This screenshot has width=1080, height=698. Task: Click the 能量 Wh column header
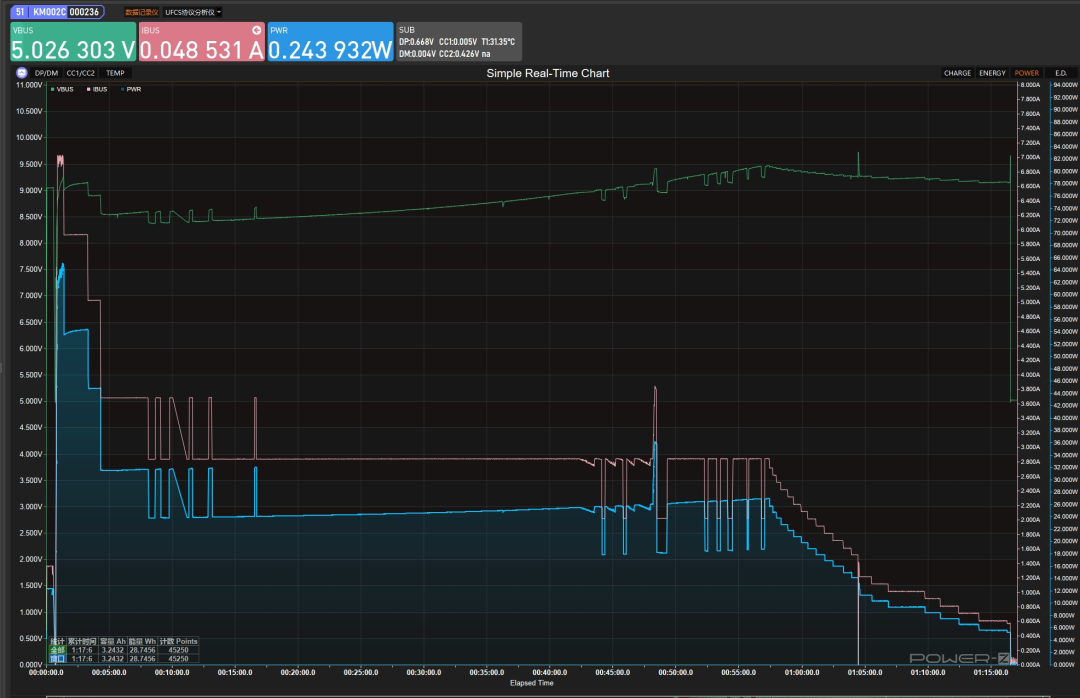[x=143, y=641]
